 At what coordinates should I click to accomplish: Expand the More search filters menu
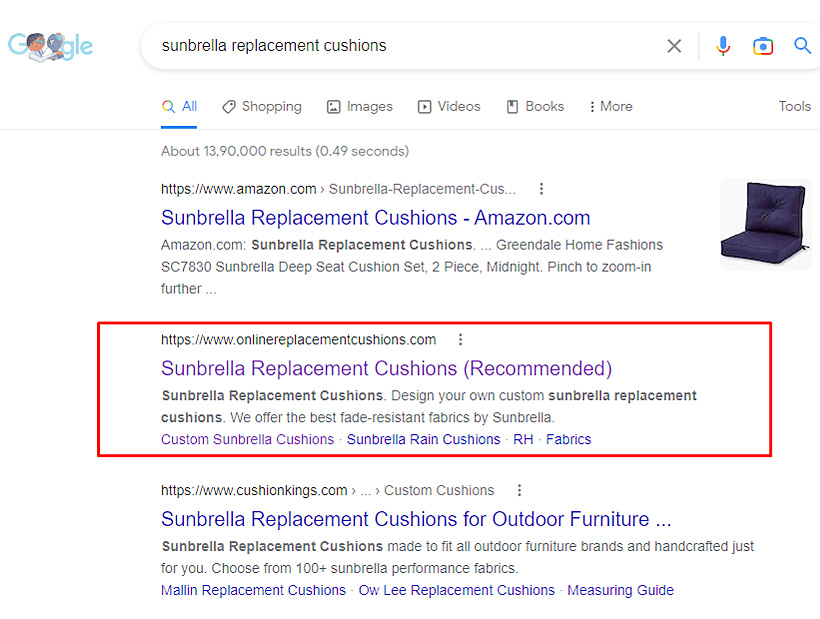(x=611, y=107)
